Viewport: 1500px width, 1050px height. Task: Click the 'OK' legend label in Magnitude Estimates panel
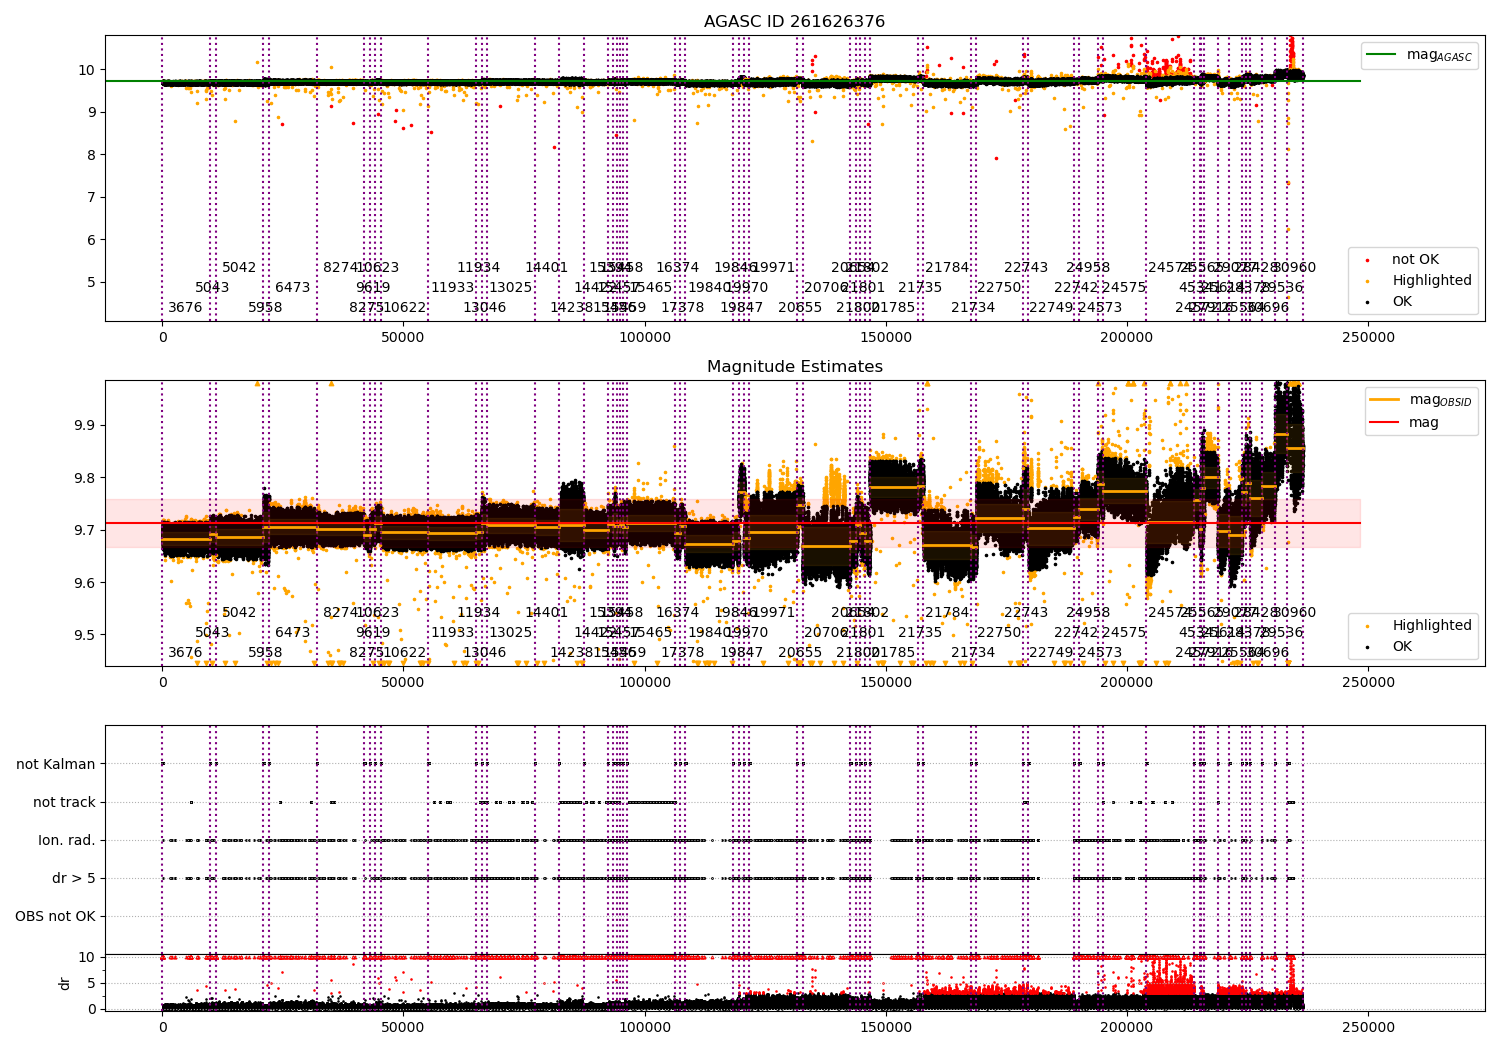pyautogui.click(x=1402, y=647)
